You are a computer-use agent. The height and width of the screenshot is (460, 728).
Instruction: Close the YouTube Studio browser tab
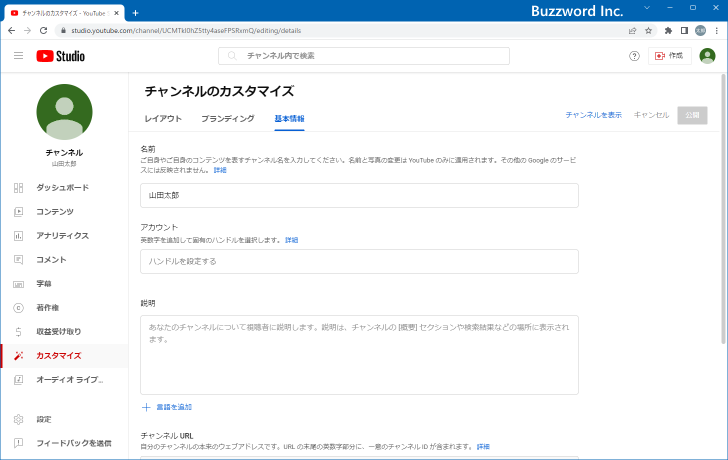[x=116, y=13]
